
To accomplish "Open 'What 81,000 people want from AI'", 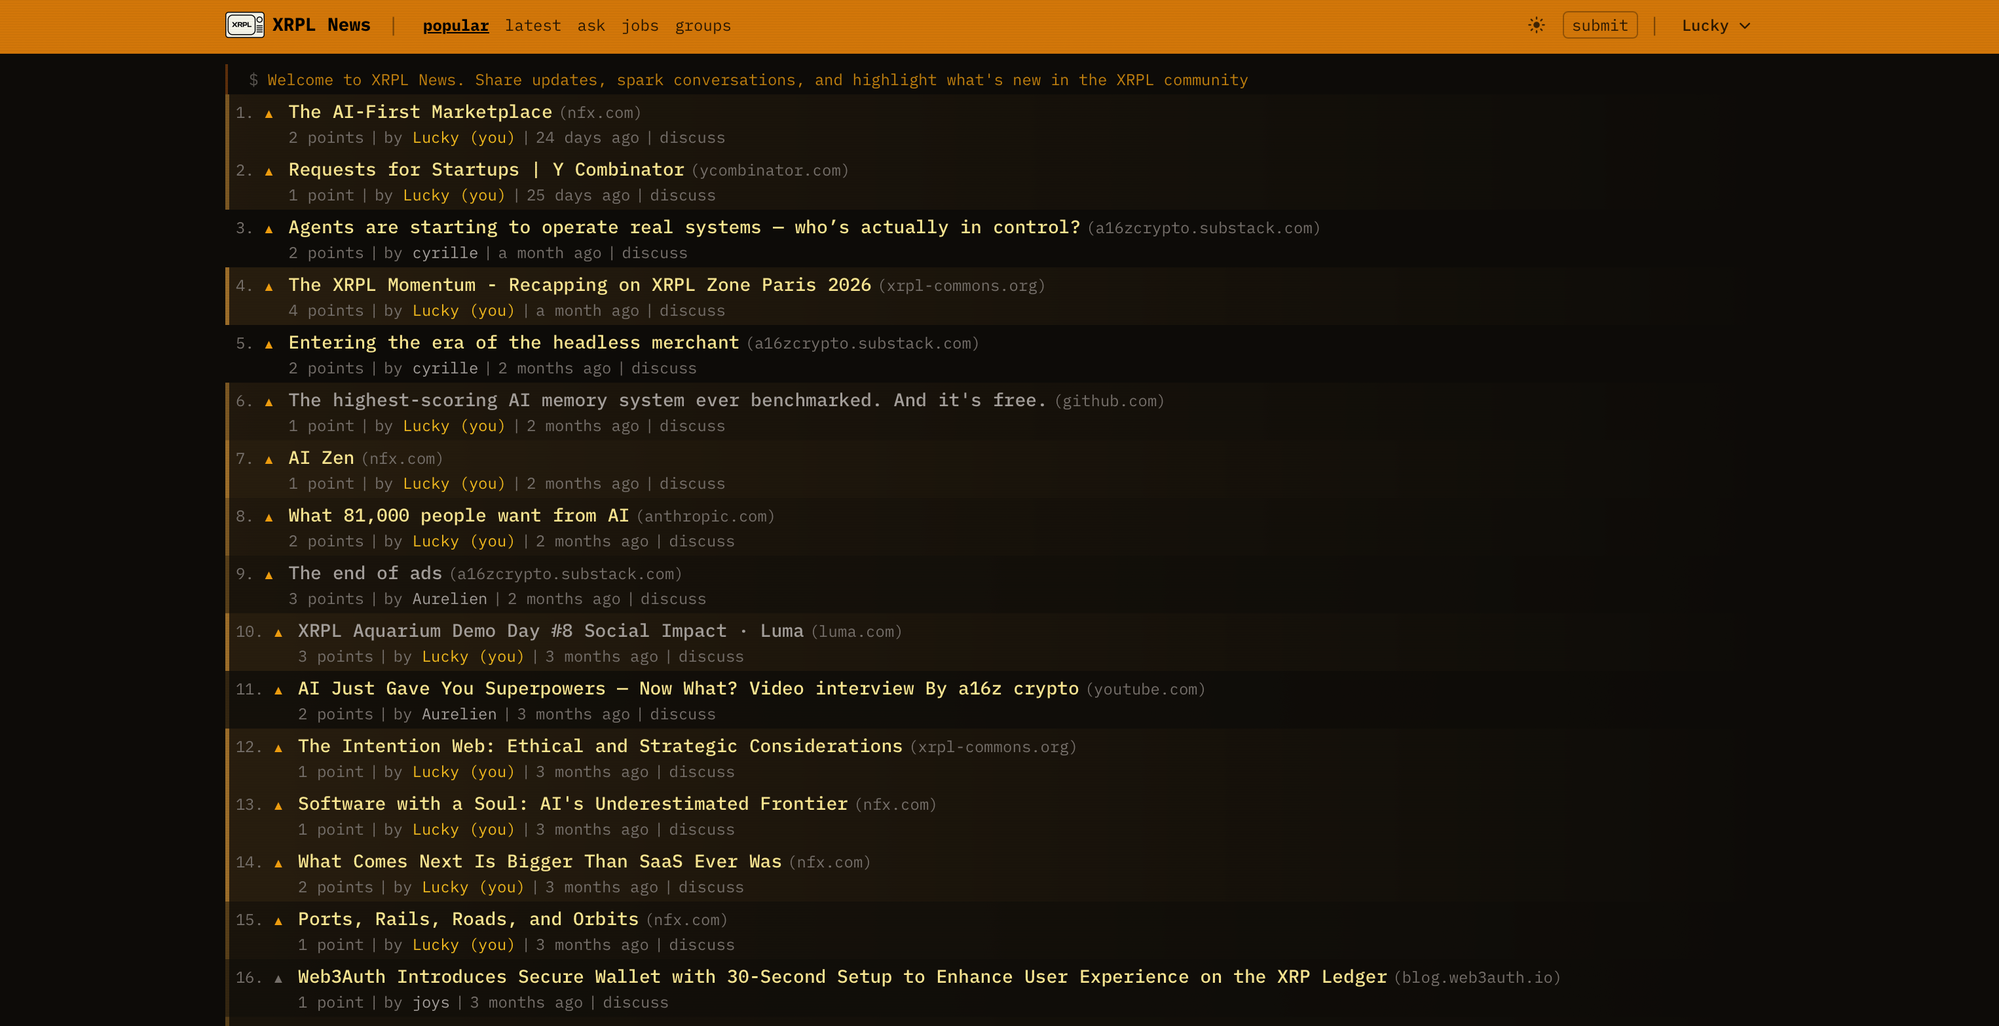I will [x=458, y=515].
